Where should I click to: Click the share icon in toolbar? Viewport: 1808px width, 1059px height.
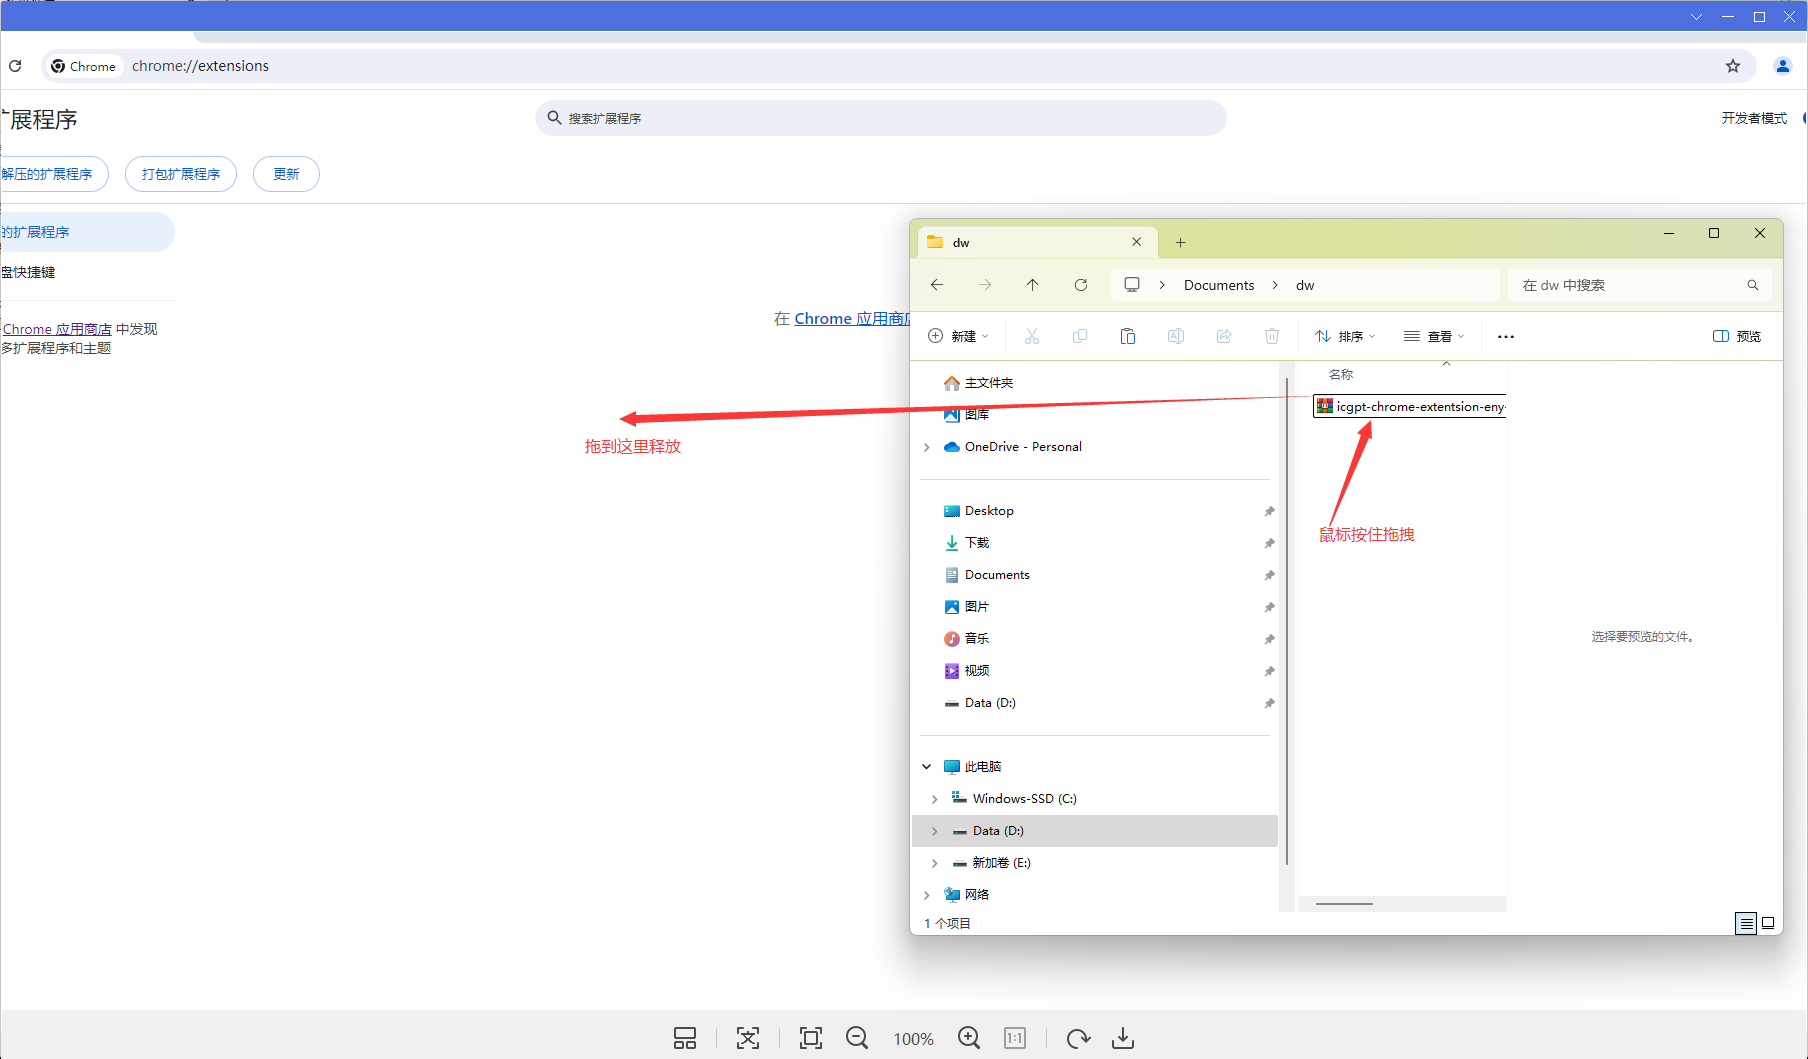tap(1224, 336)
